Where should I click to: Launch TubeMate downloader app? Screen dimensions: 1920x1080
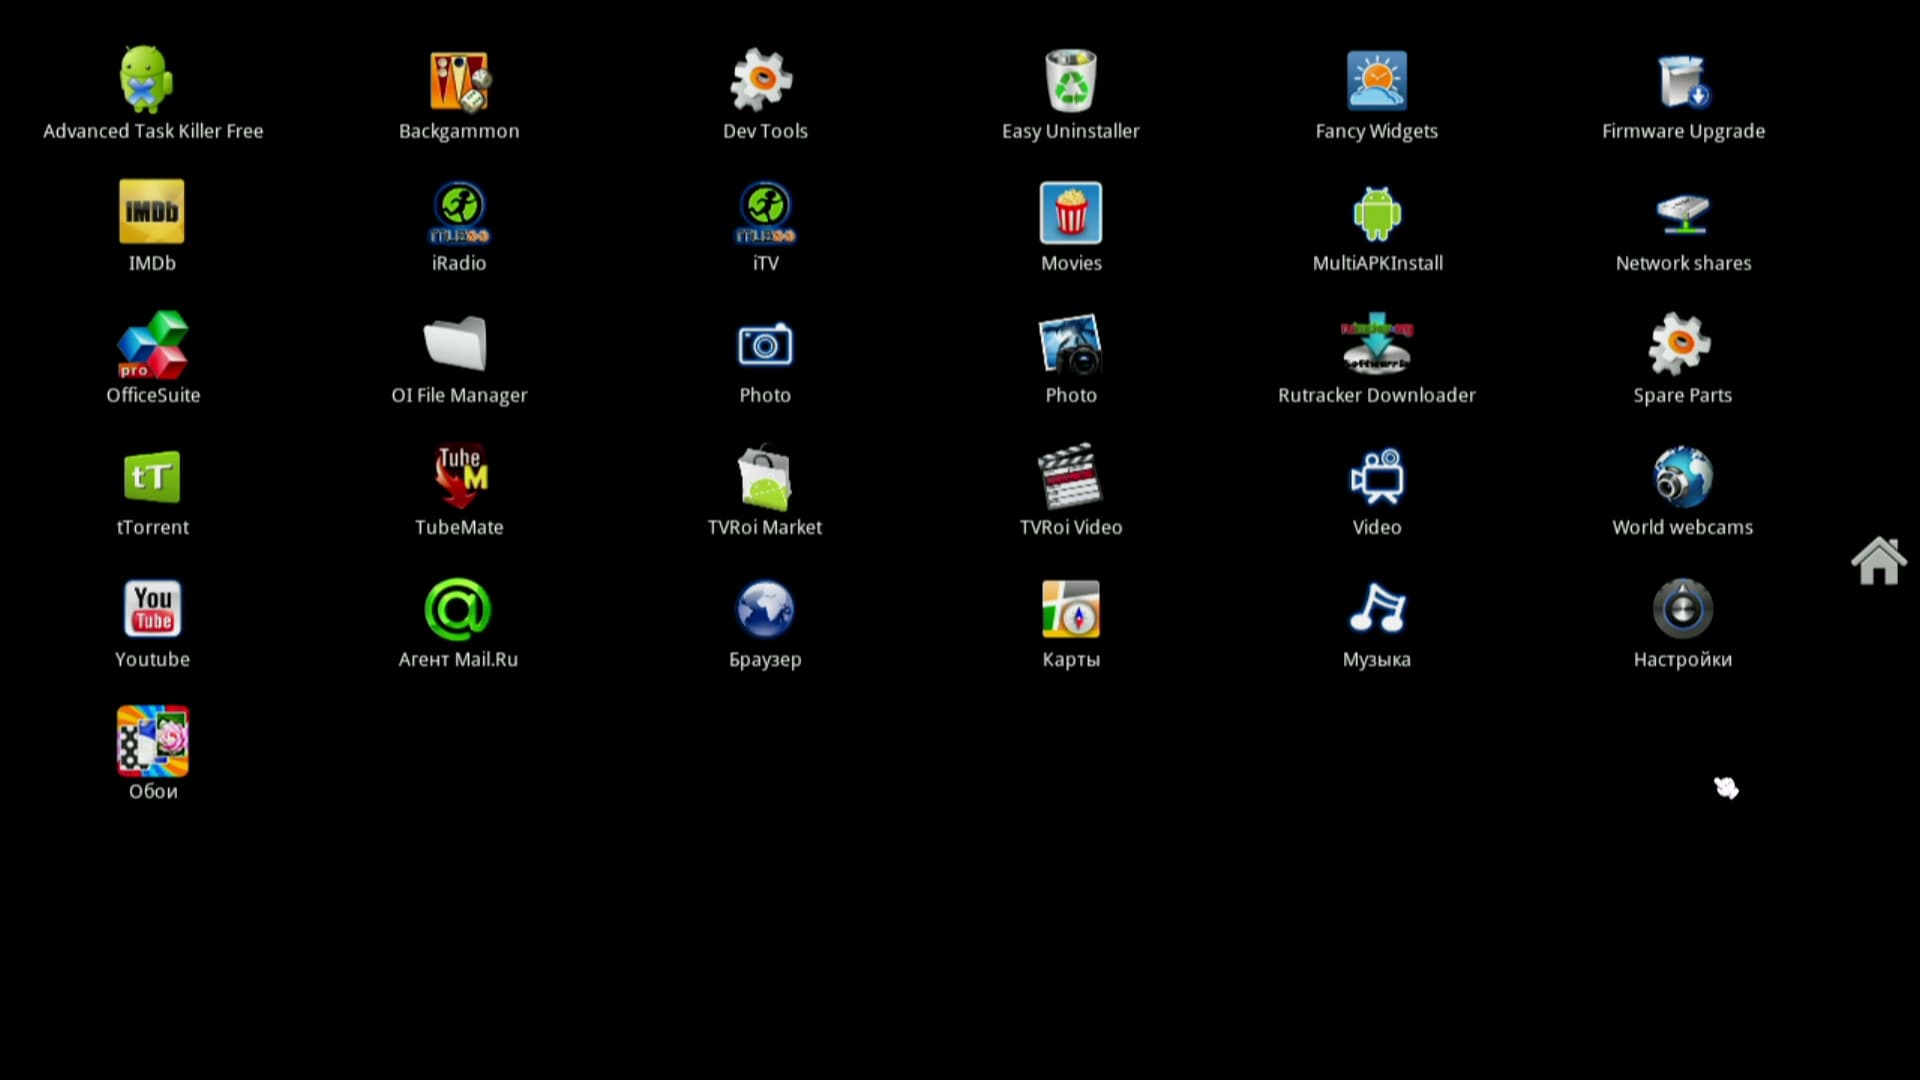tap(459, 477)
